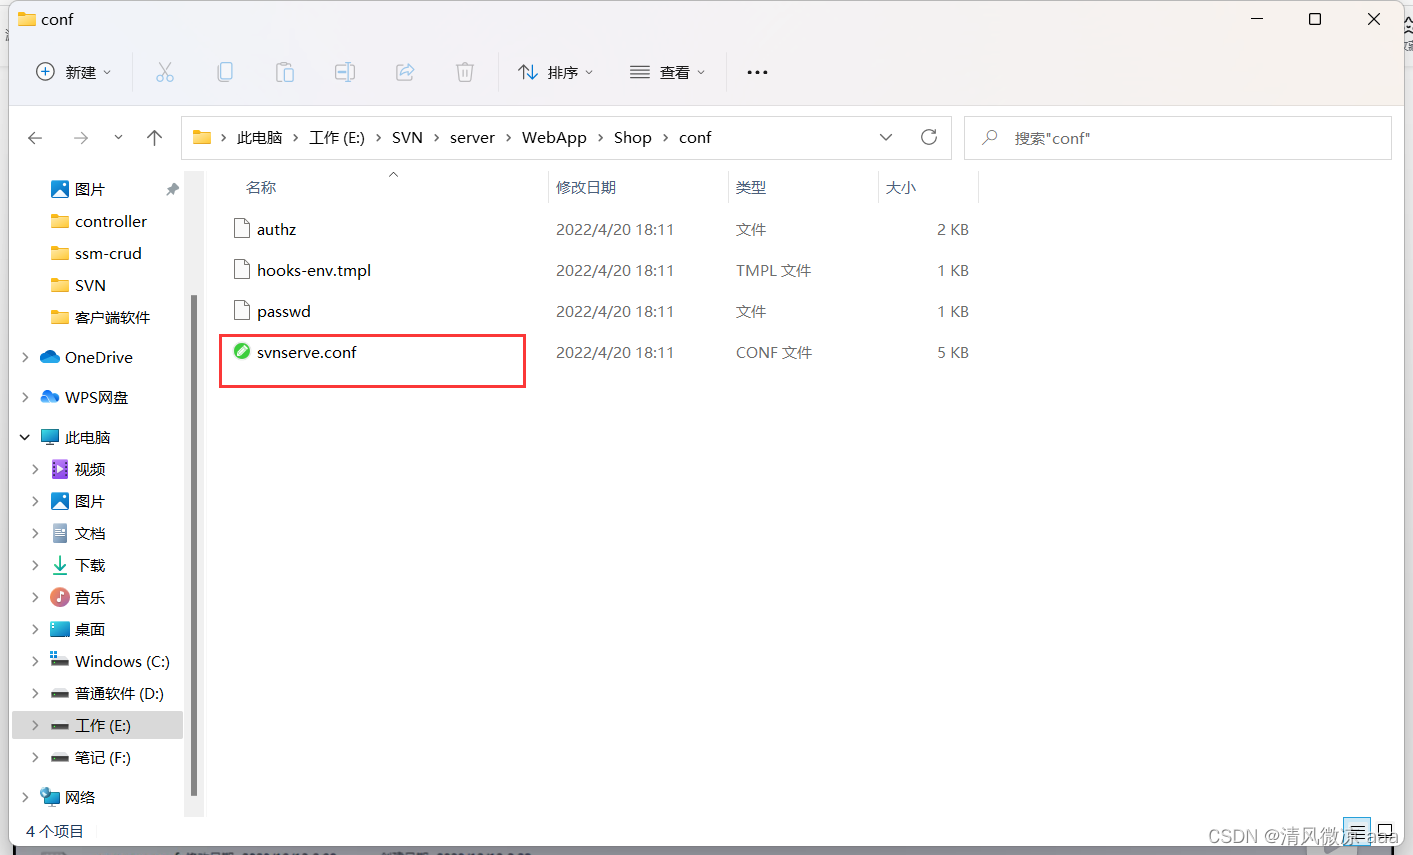Expand the address bar history dropdown
Viewport: 1413px width, 855px height.
click(x=886, y=137)
